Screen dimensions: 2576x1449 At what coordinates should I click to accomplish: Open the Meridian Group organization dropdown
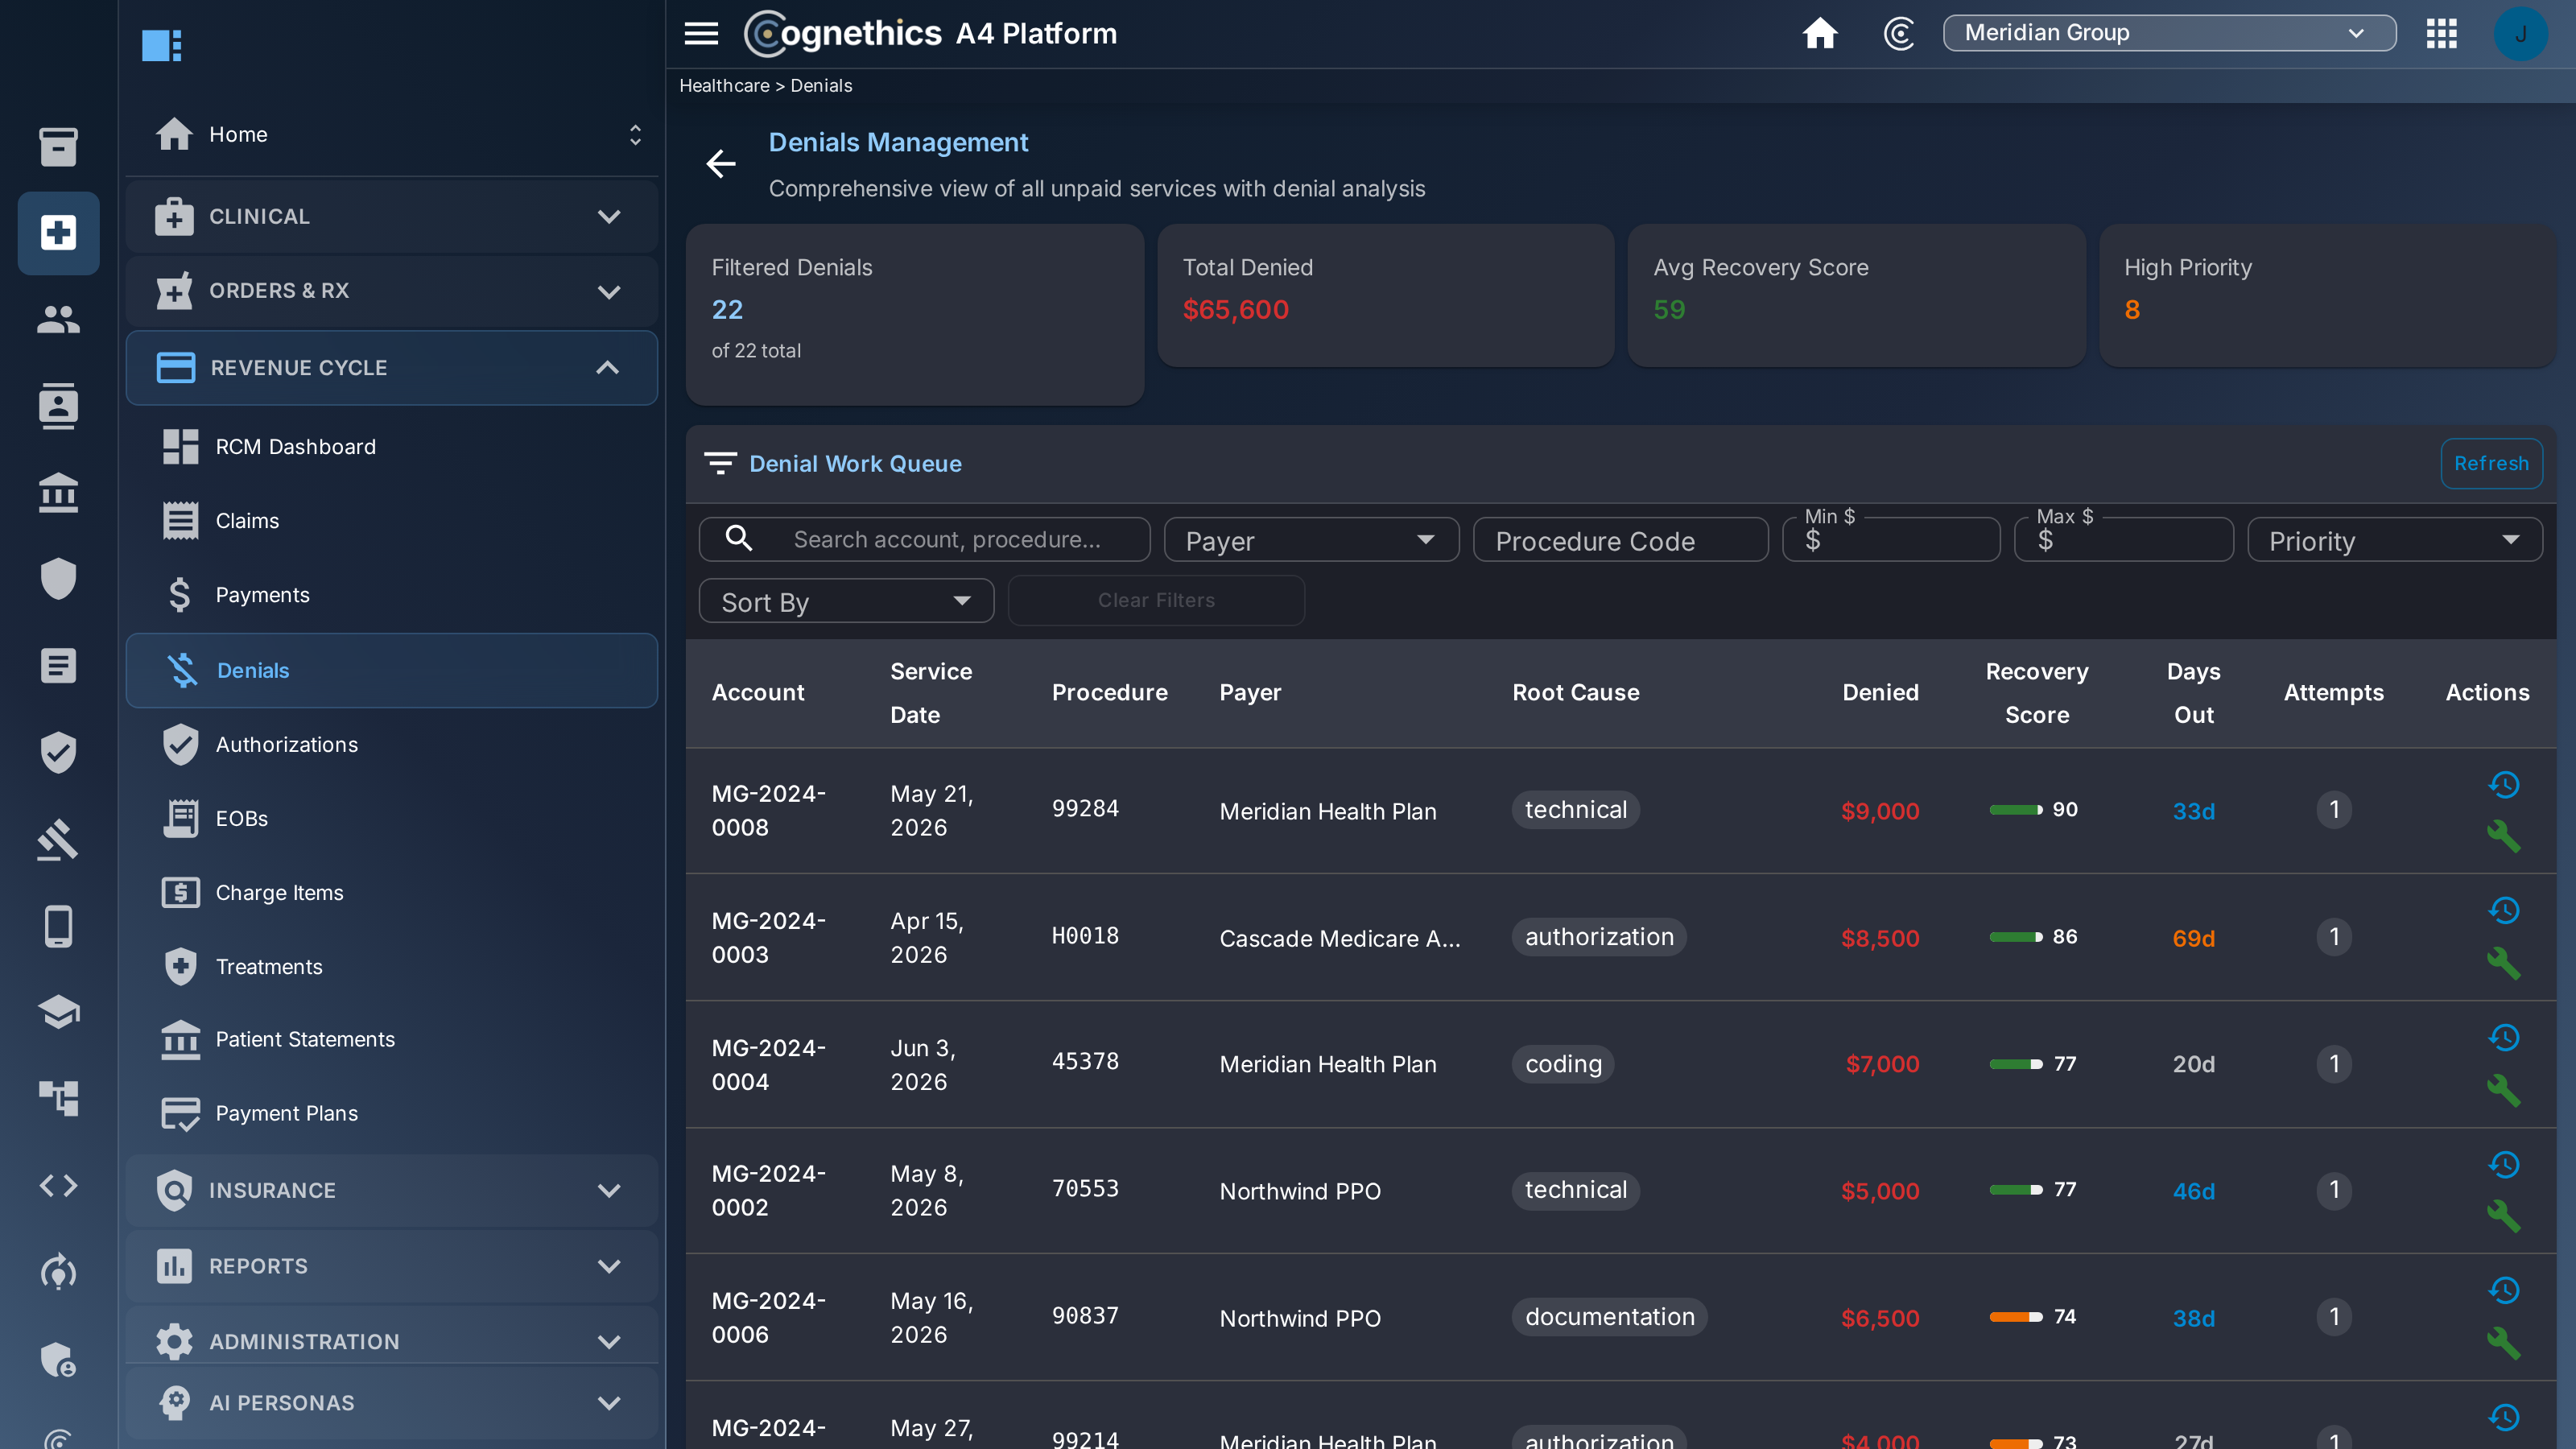pos(2168,33)
